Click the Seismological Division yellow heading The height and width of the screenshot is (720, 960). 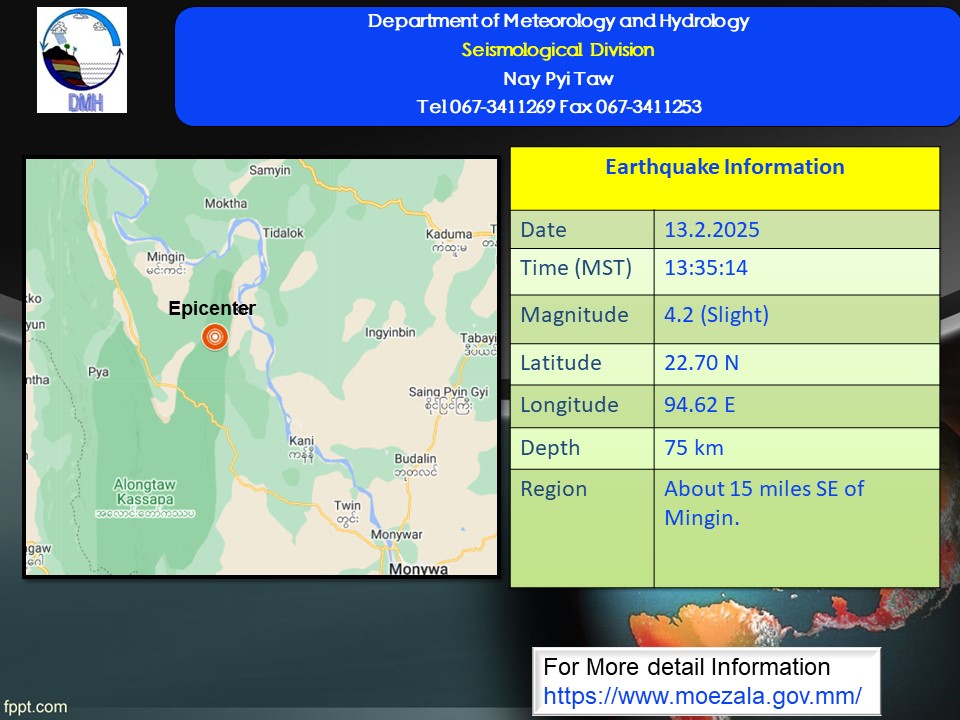coord(558,50)
